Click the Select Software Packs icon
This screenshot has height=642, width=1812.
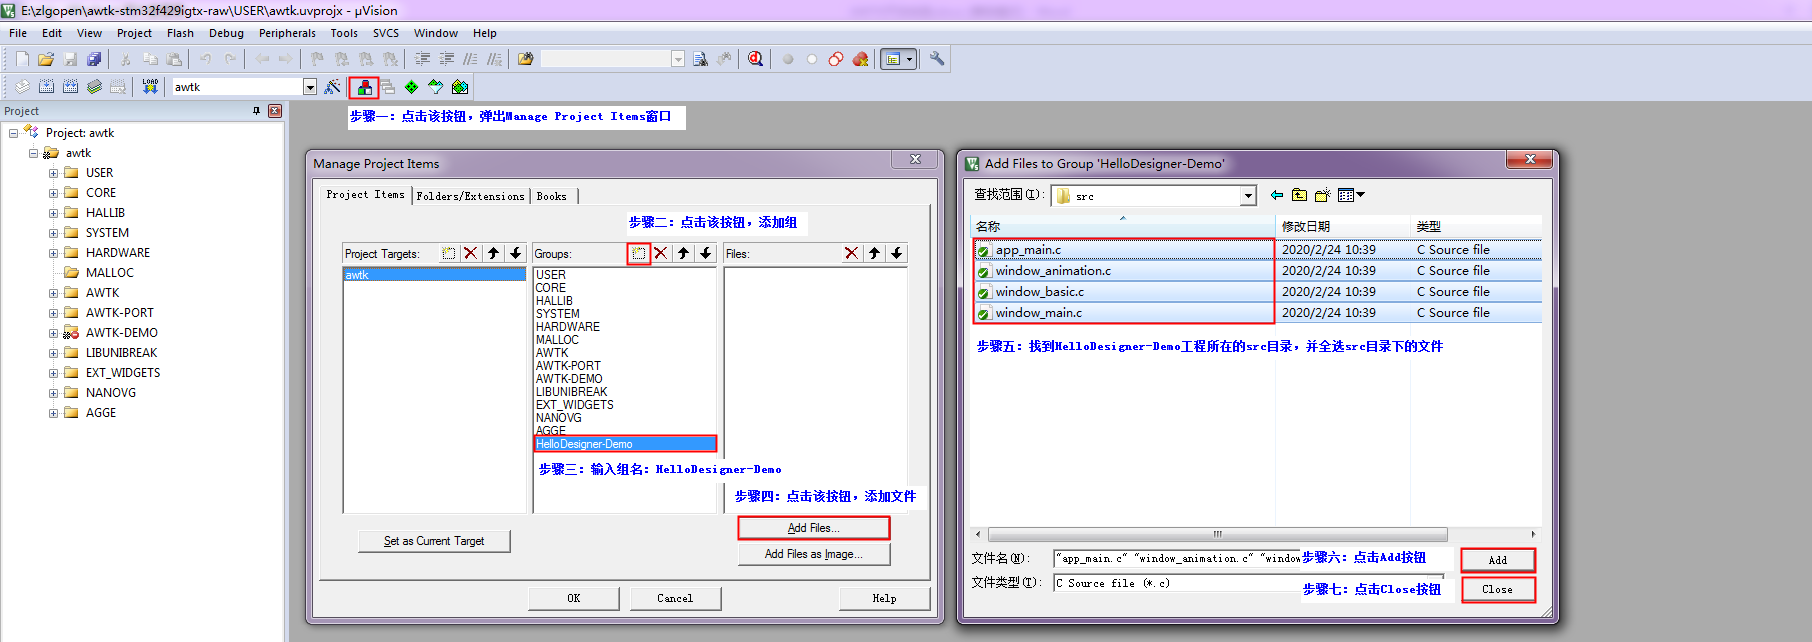pyautogui.click(x=436, y=87)
